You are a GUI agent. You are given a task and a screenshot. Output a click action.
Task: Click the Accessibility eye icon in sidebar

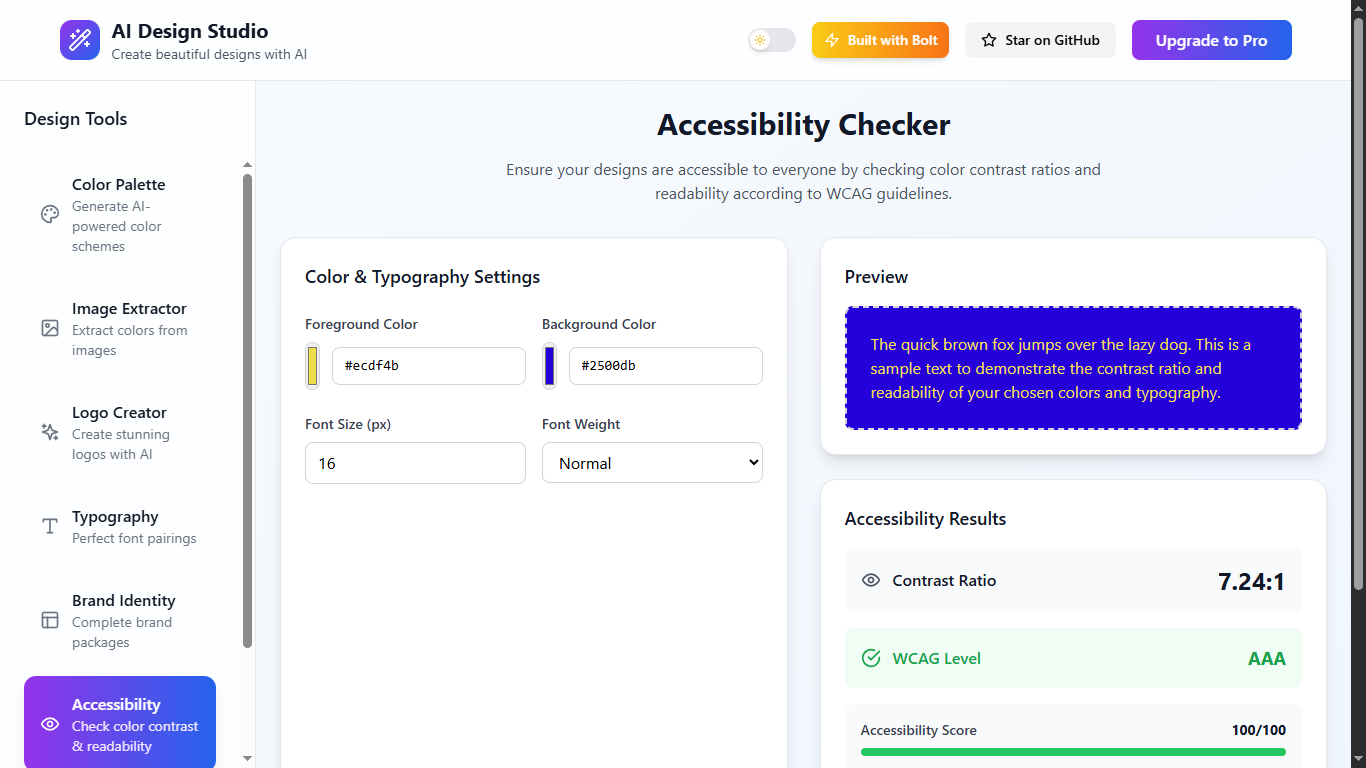coord(50,724)
